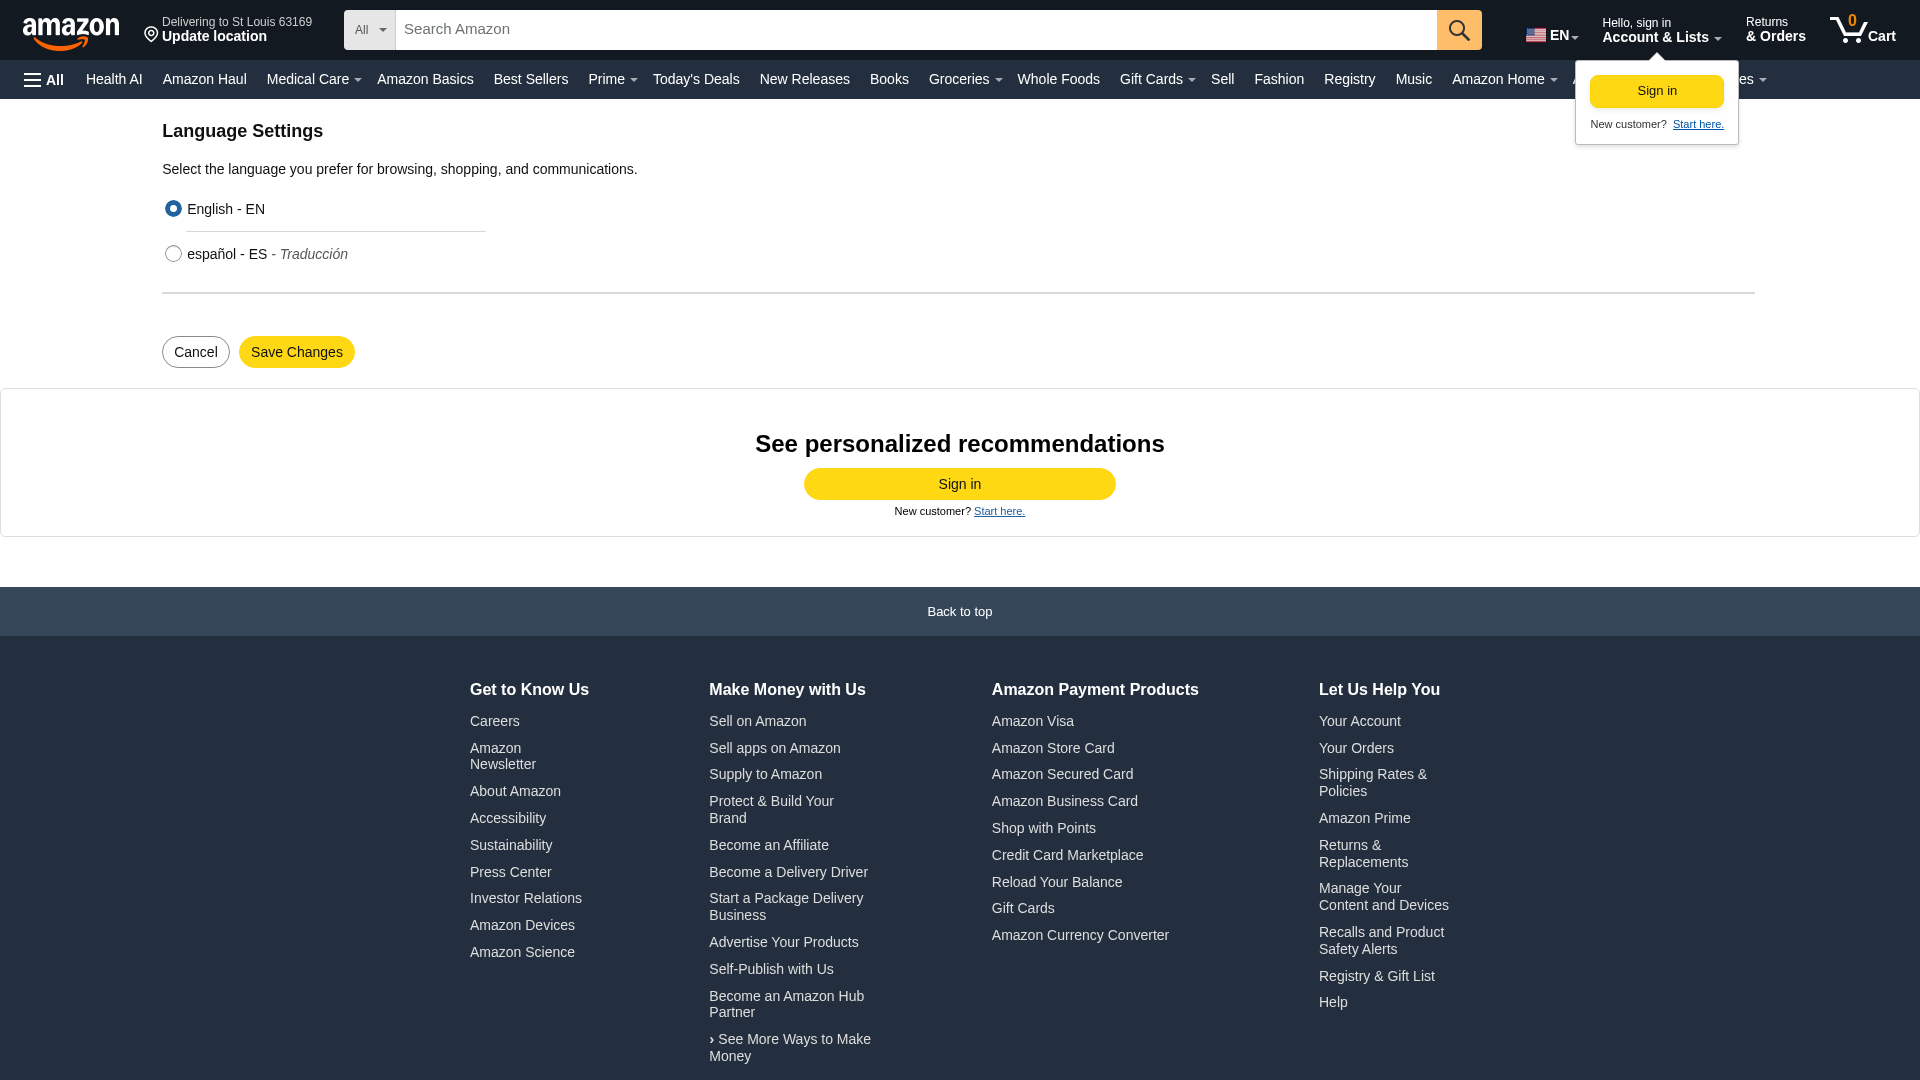Open Careers footer link
This screenshot has height=1080, width=1920.
point(495,721)
